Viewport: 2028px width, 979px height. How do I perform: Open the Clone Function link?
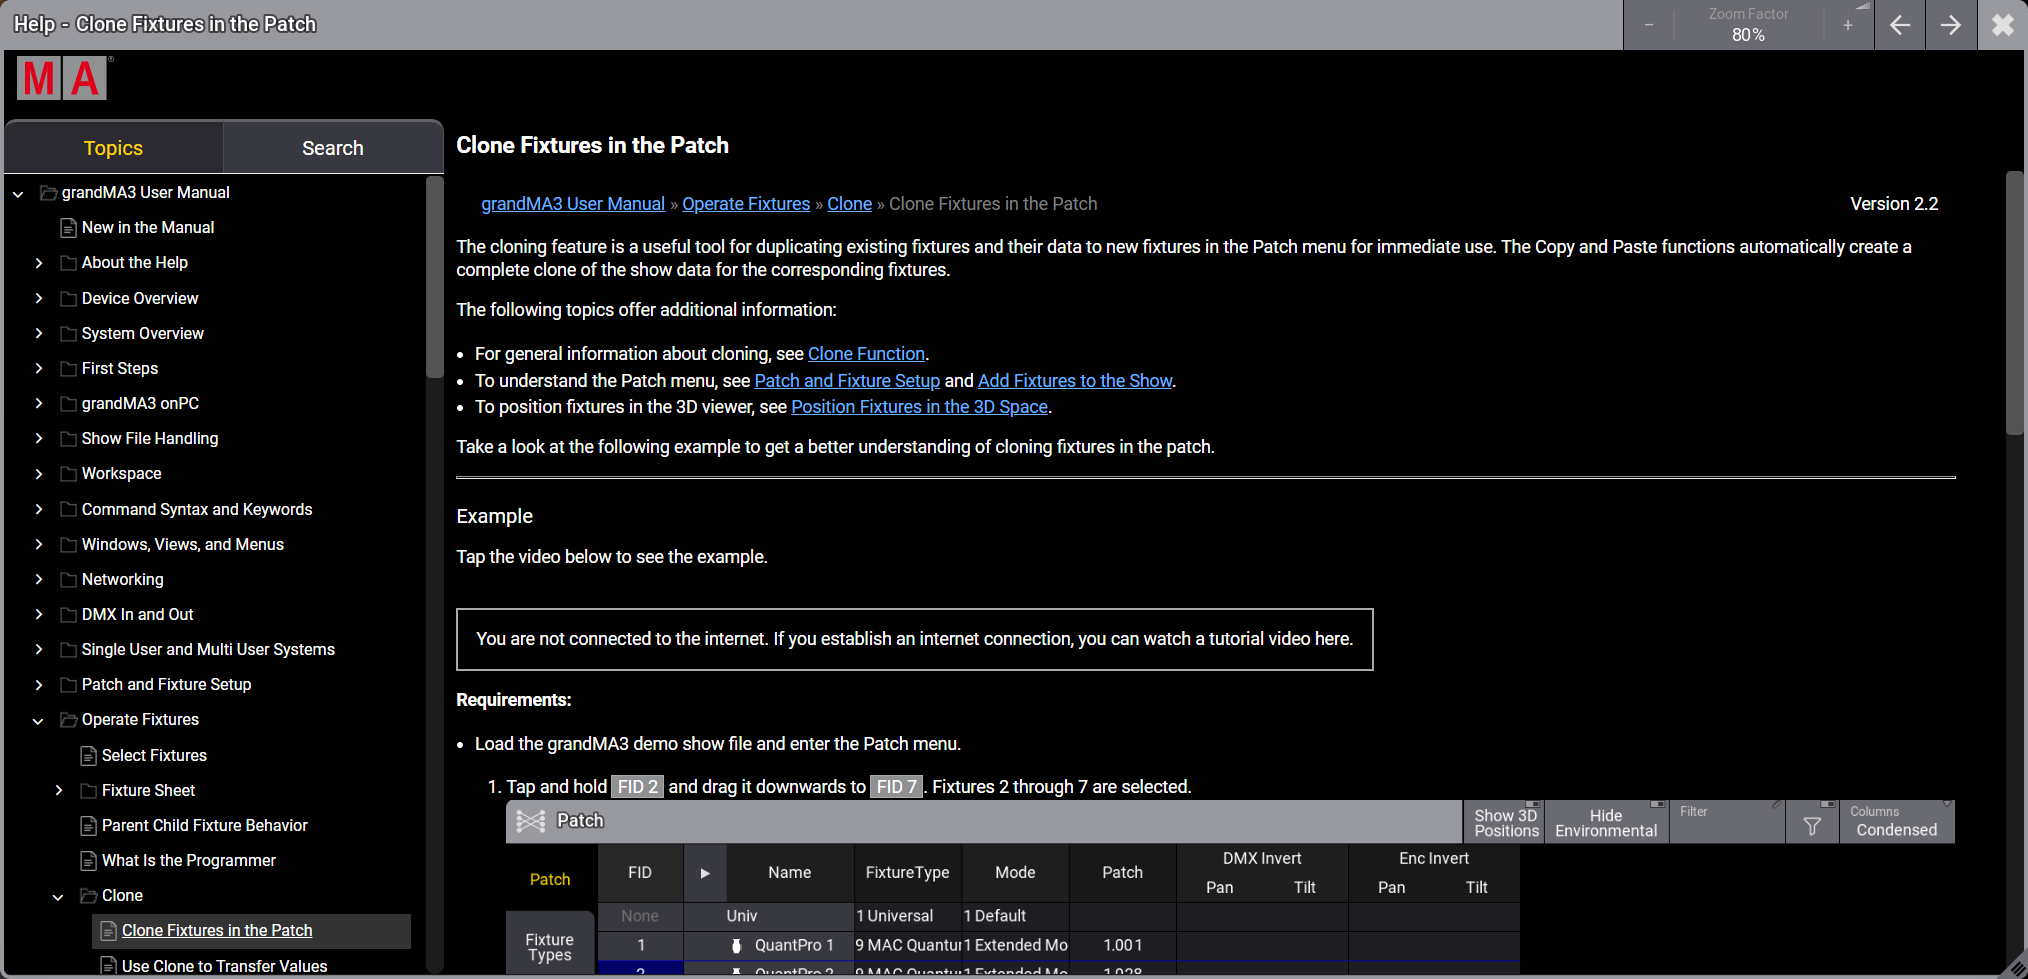click(866, 353)
